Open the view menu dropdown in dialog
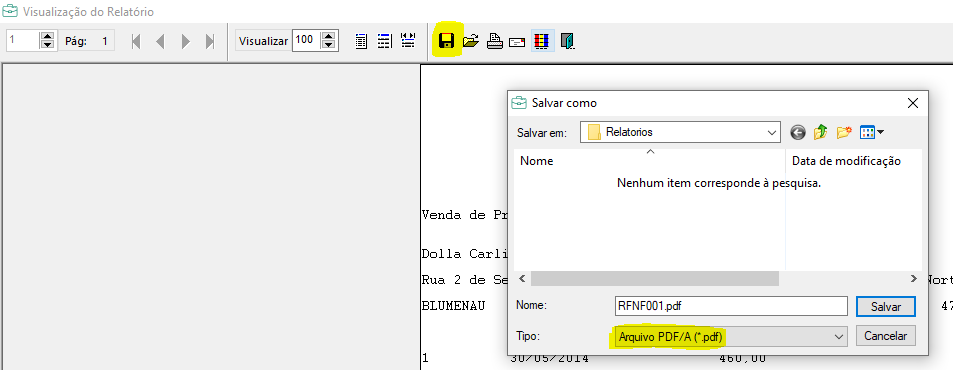 (x=872, y=132)
